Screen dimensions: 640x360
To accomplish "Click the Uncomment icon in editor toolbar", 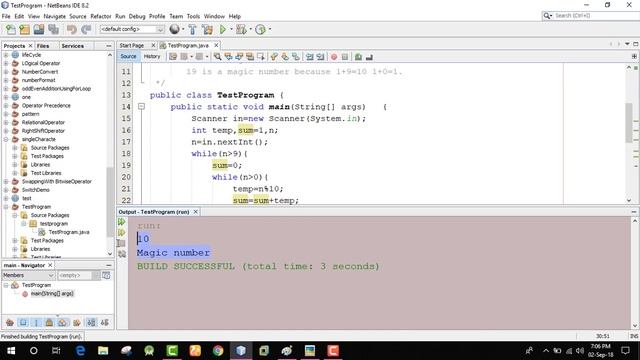I will coord(369,57).
